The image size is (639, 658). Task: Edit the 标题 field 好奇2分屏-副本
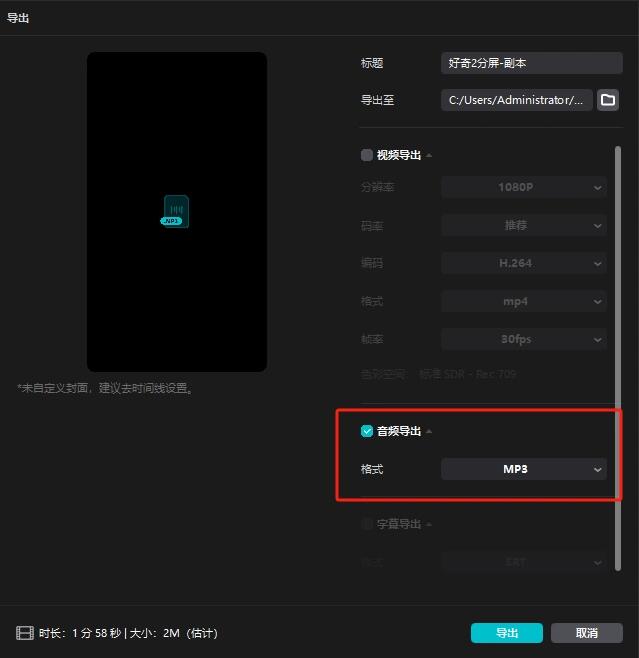[532, 63]
